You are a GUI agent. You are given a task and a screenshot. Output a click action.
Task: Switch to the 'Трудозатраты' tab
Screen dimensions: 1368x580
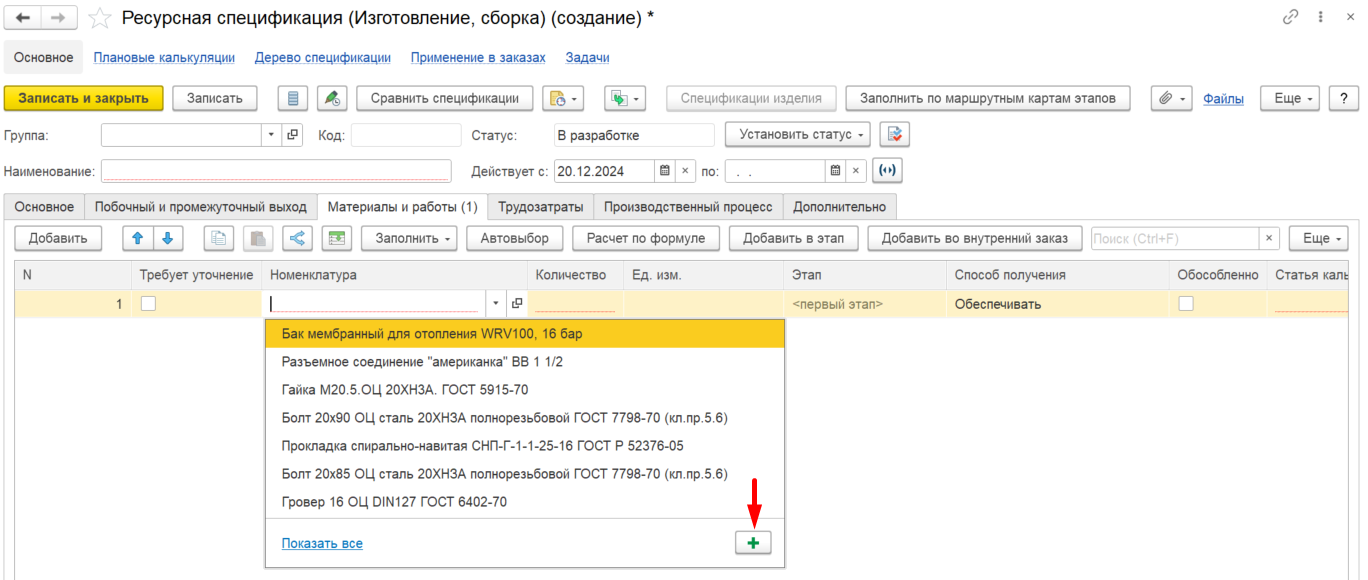[541, 207]
